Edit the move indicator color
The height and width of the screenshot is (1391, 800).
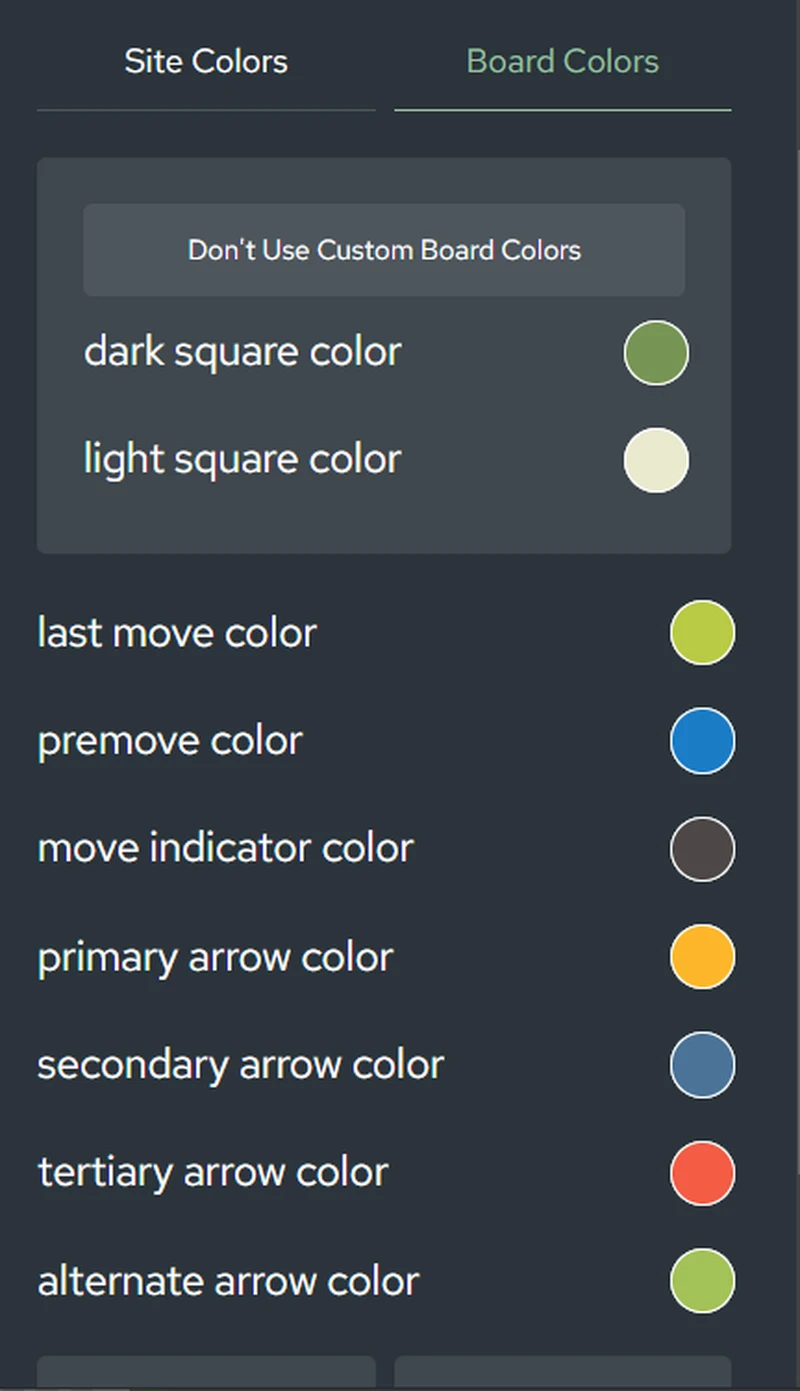pyautogui.click(x=701, y=848)
